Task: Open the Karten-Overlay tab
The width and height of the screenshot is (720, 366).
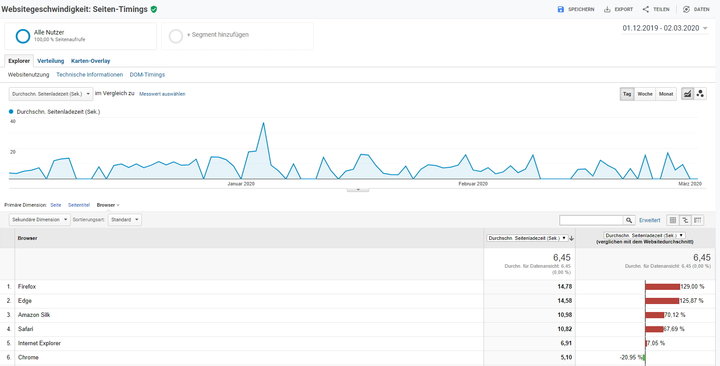Action: coord(90,61)
